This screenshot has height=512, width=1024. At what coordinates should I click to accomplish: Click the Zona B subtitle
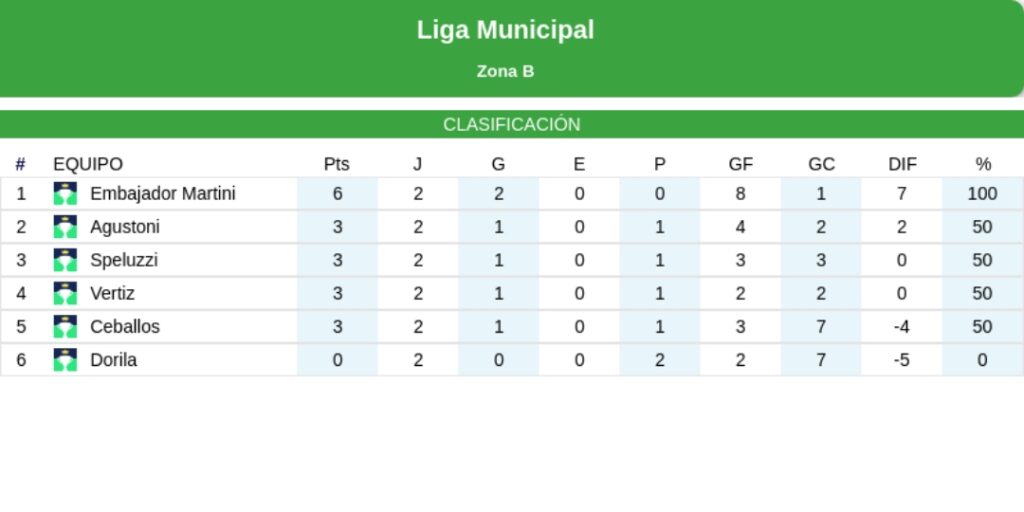tap(505, 71)
